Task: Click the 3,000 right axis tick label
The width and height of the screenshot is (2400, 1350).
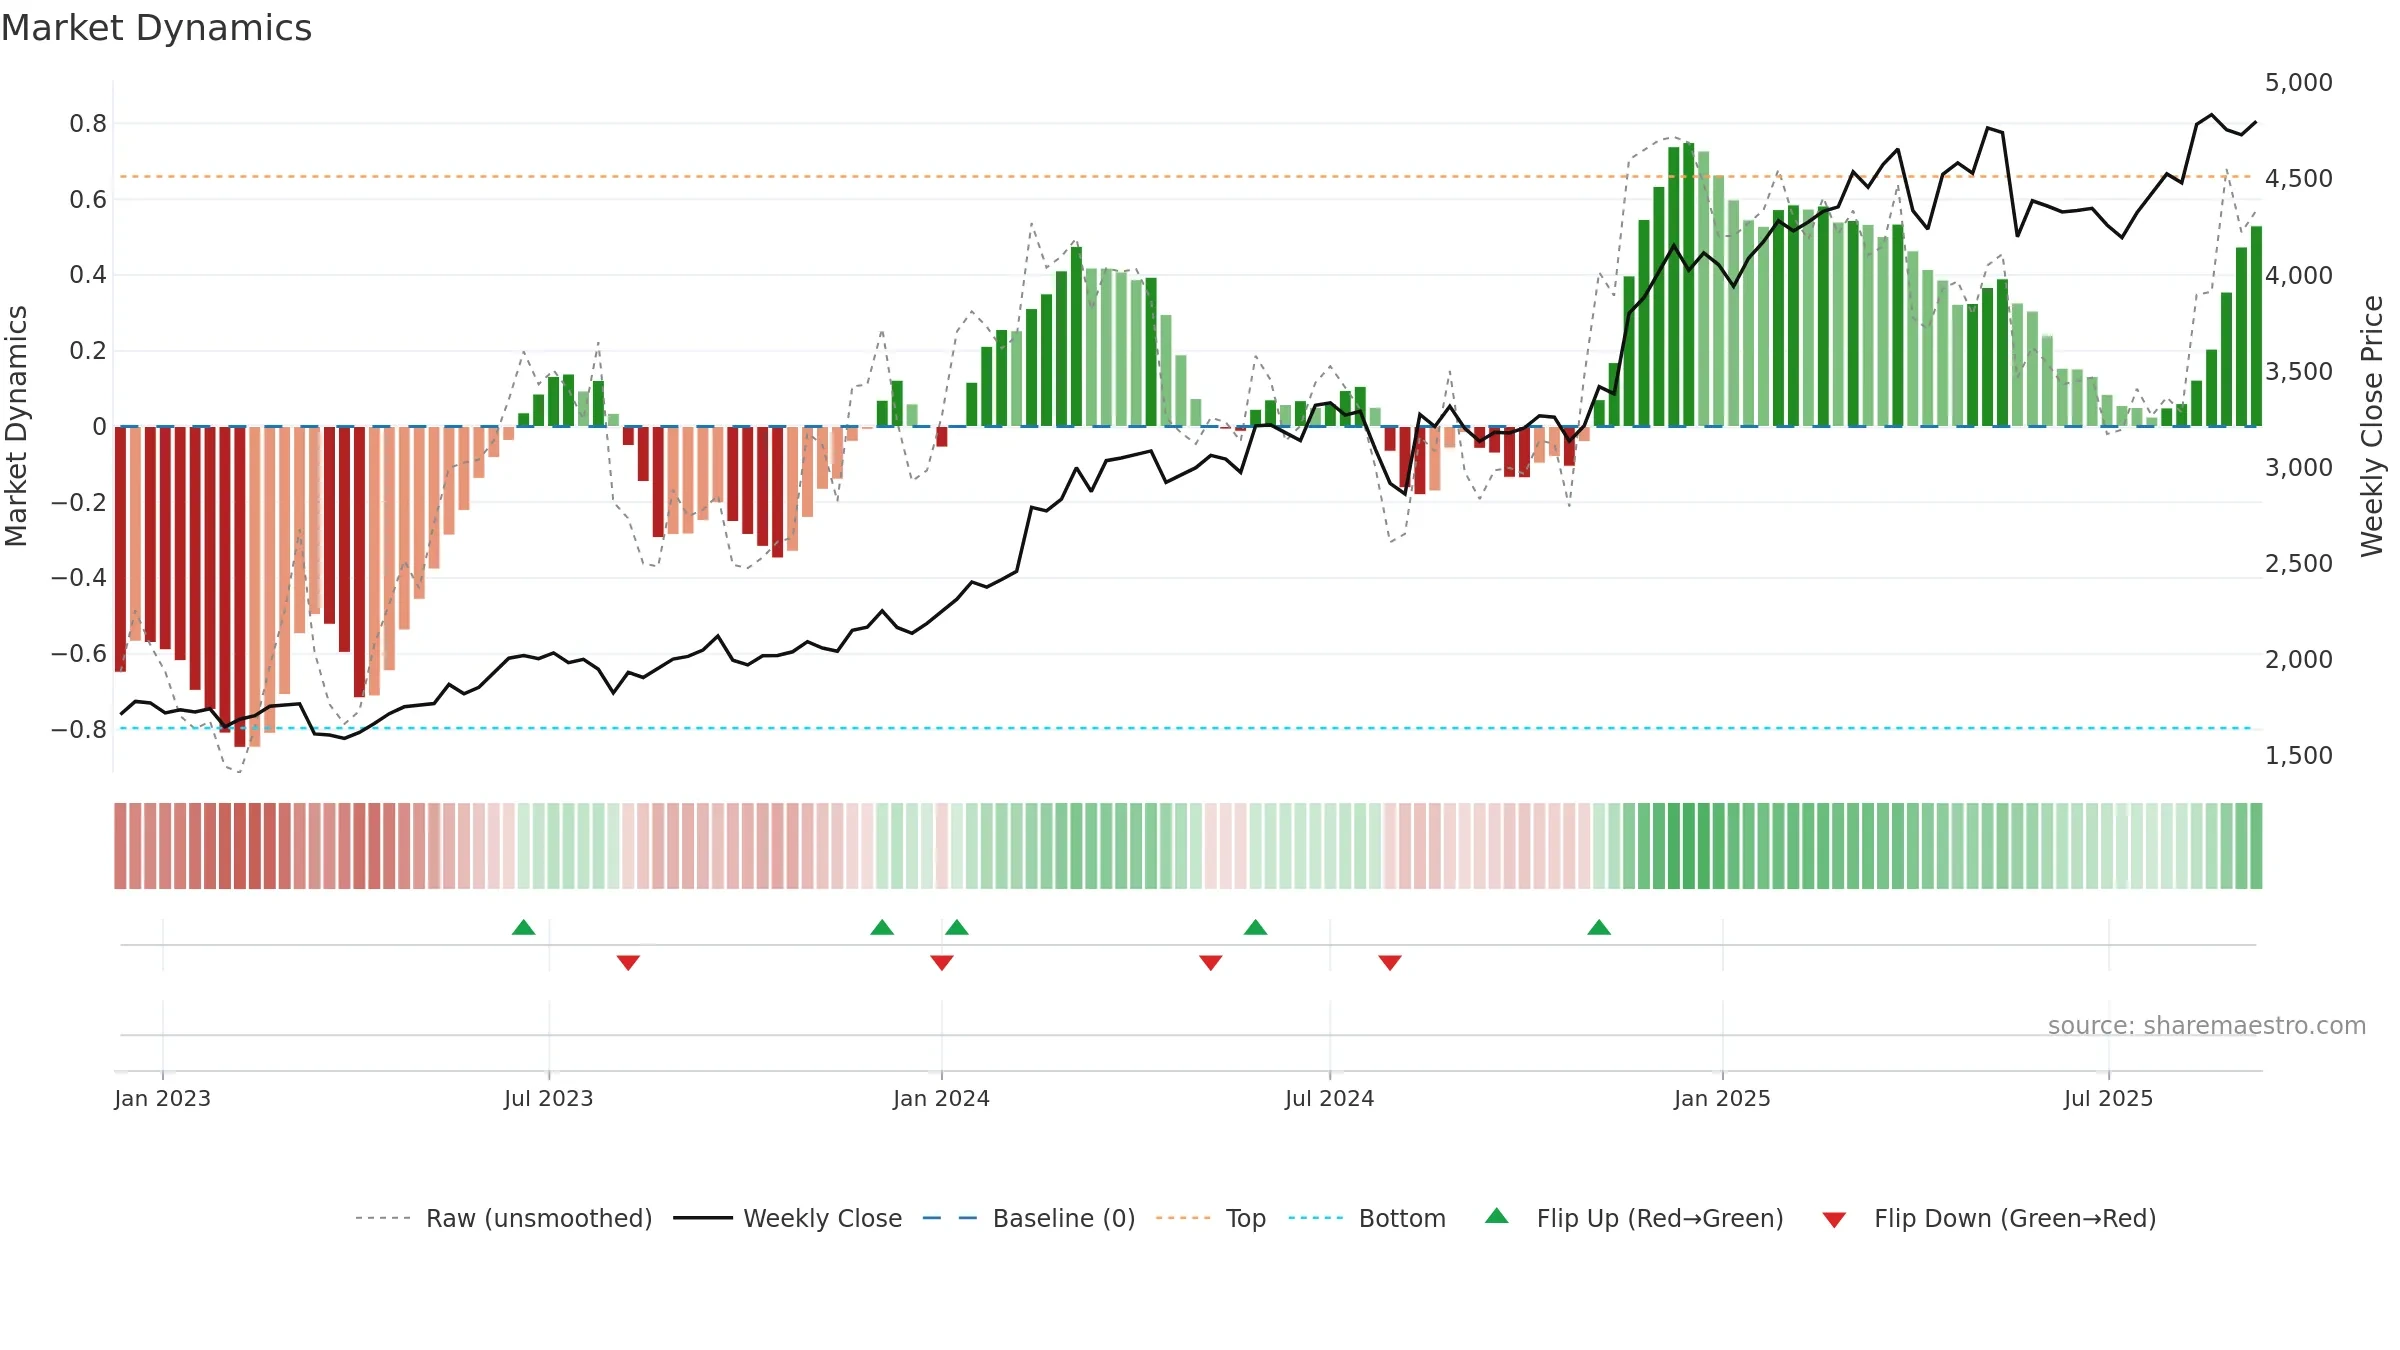Action: click(2299, 467)
